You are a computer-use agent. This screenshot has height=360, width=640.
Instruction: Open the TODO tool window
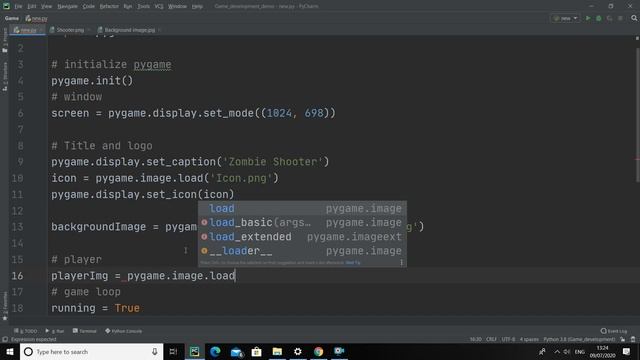coord(25,331)
